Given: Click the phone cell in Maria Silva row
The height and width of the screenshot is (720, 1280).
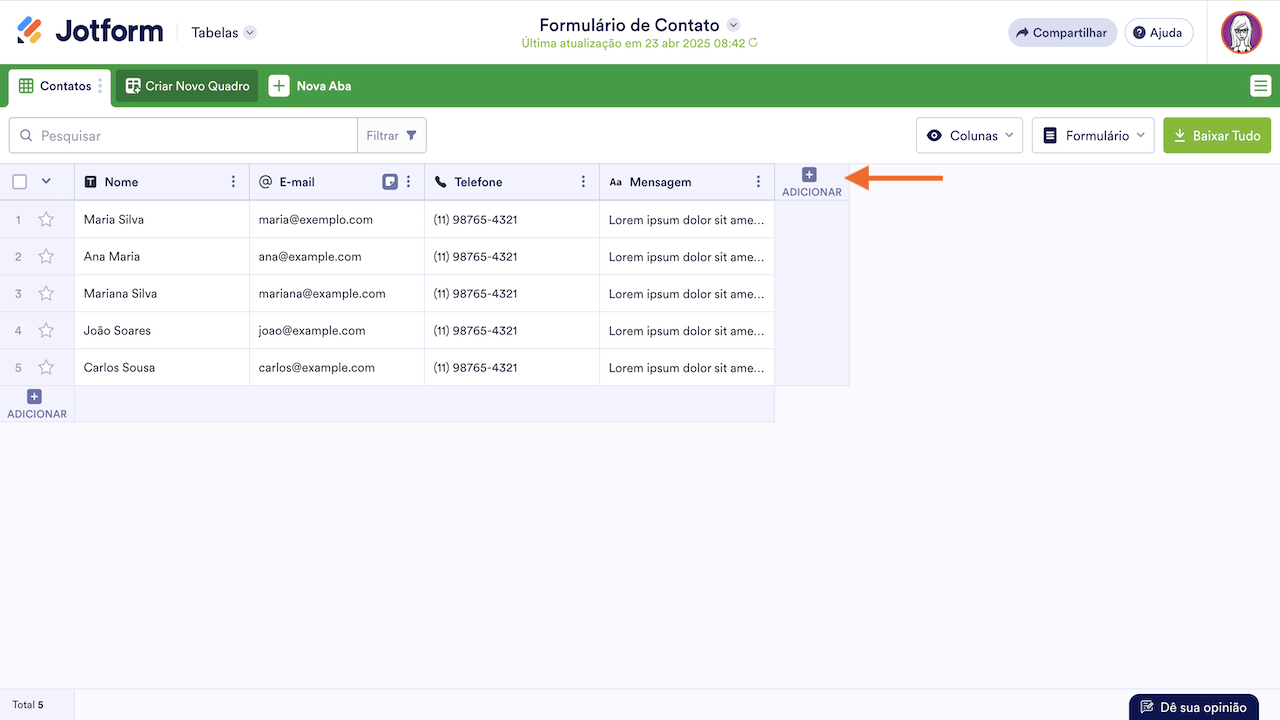Looking at the screenshot, I should [x=512, y=219].
